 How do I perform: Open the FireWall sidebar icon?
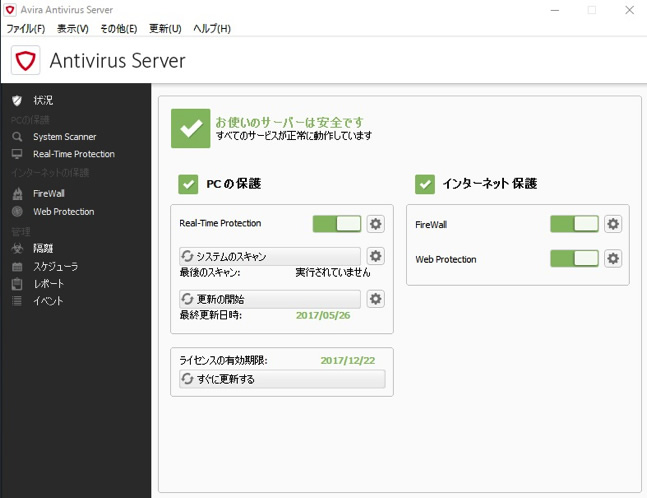(x=17, y=194)
